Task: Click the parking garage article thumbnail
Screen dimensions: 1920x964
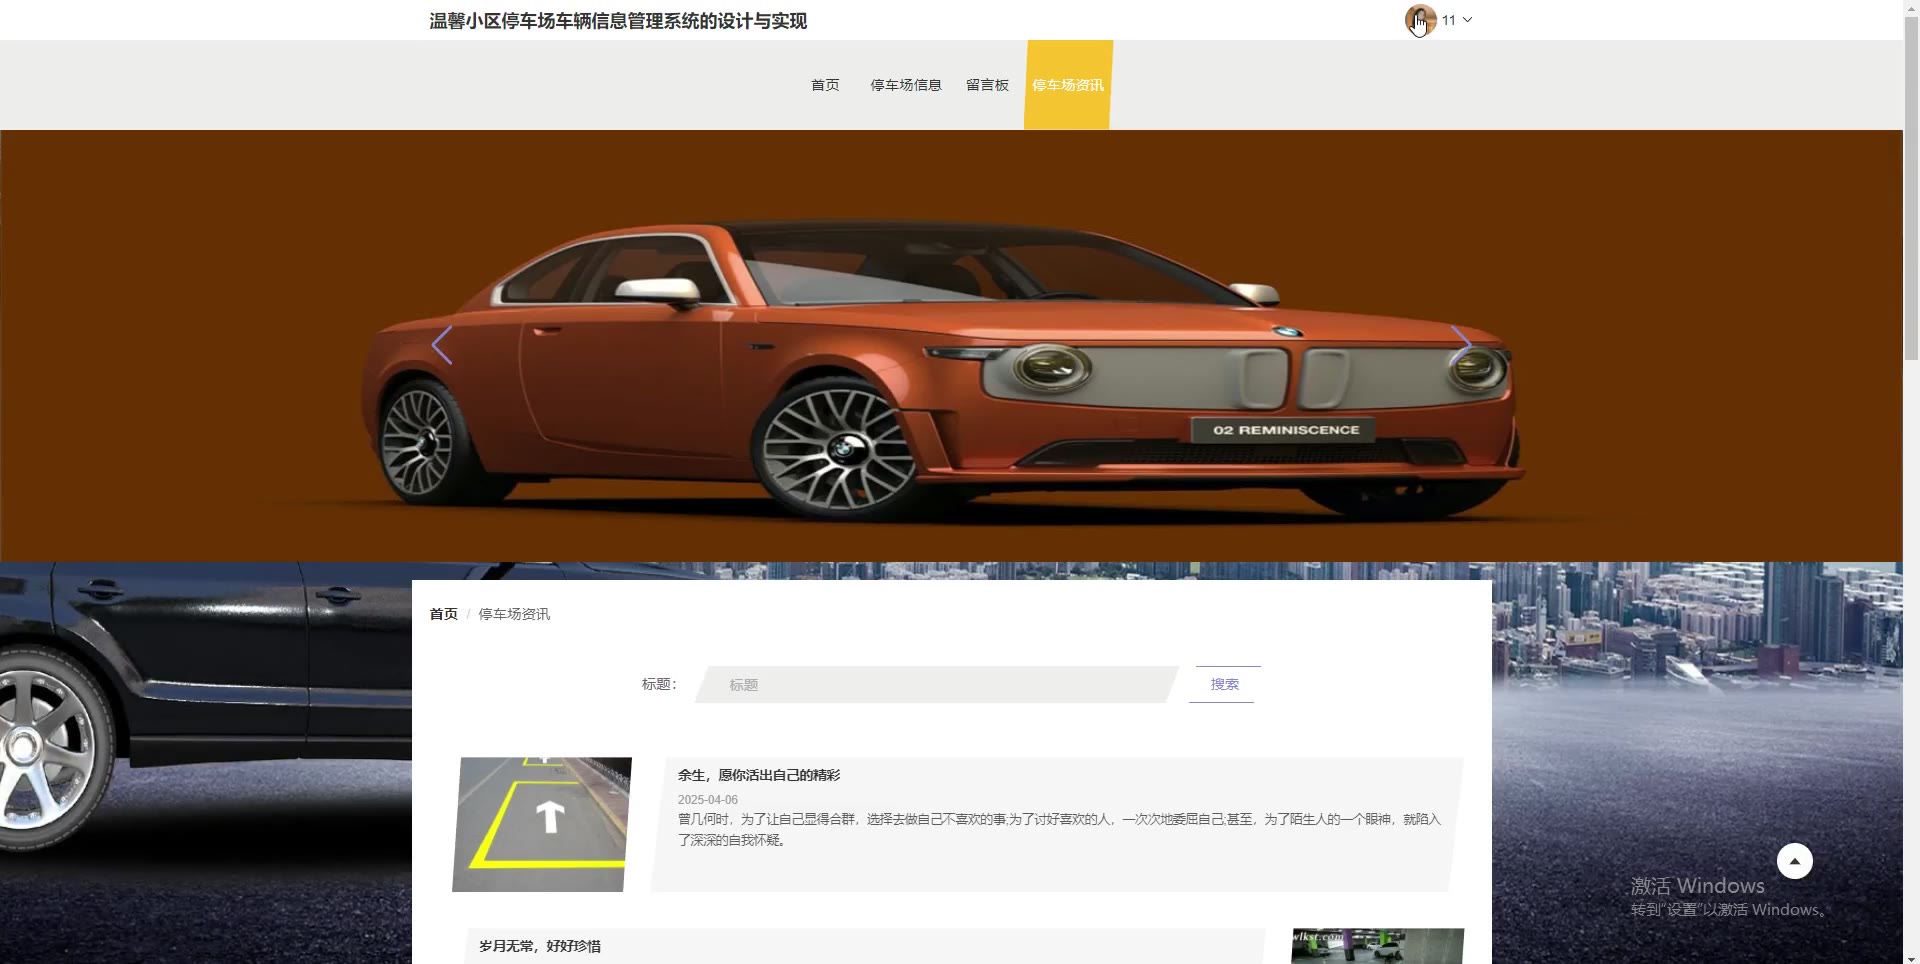Action: tap(1377, 946)
